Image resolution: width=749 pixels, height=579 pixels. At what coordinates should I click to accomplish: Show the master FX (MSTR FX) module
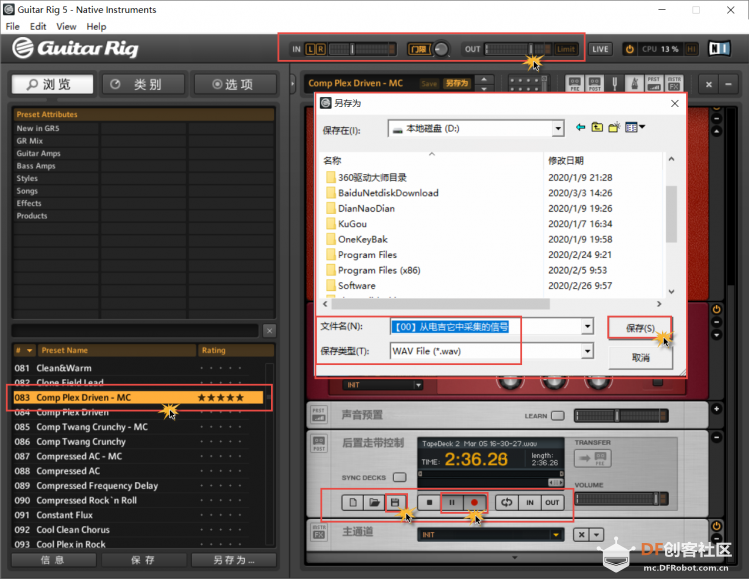click(x=674, y=84)
